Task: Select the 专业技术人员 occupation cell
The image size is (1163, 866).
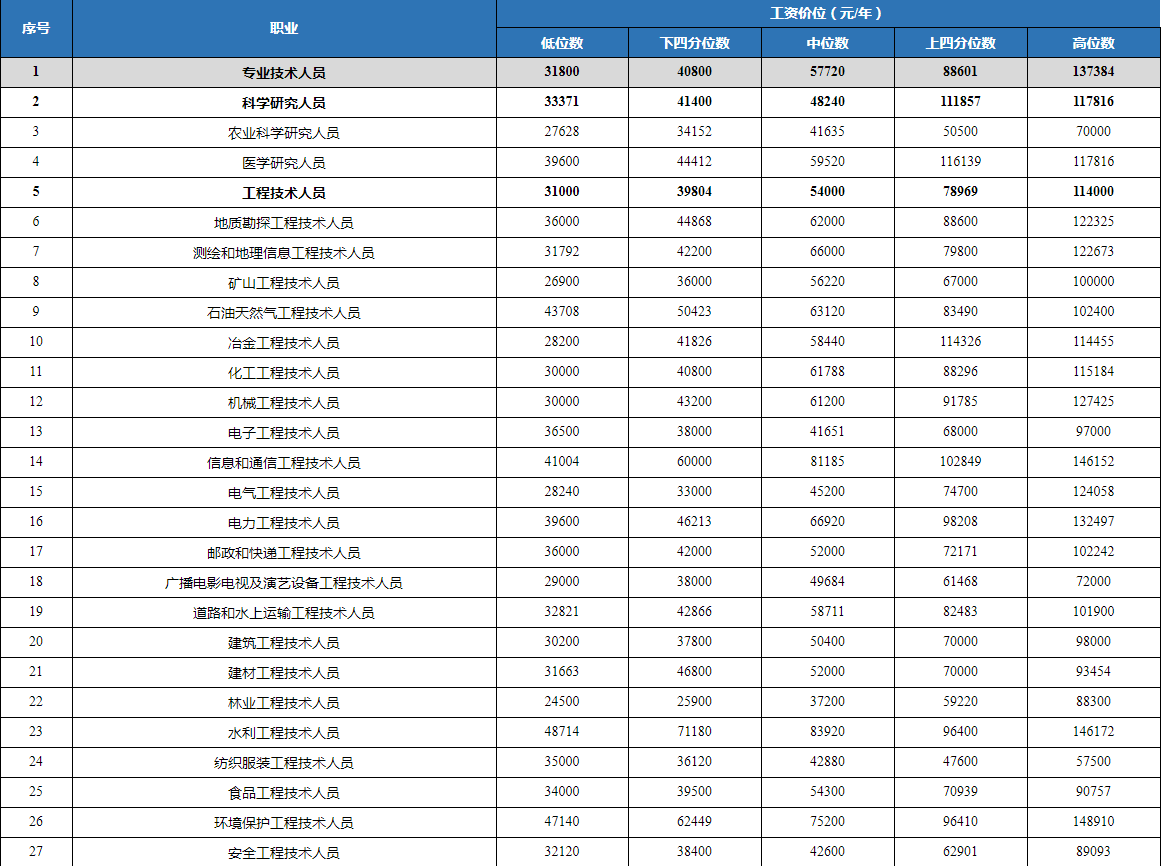Action: 284,73
